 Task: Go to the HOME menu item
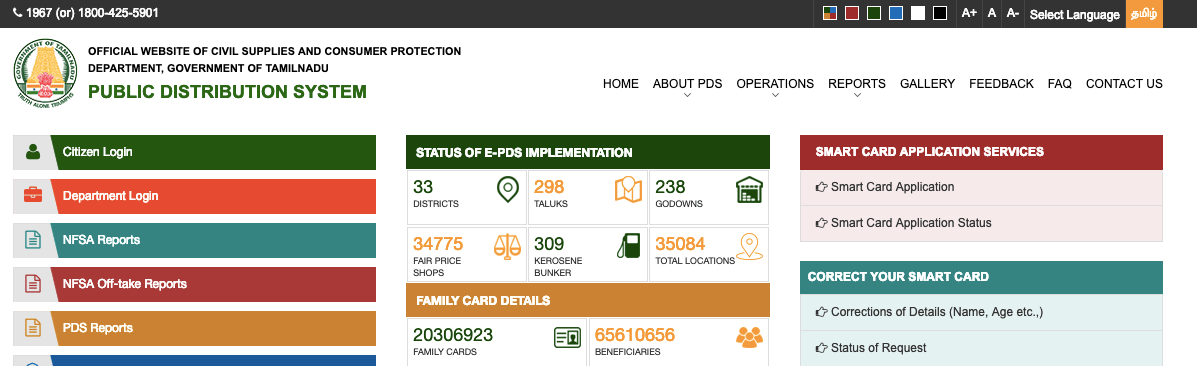621,84
